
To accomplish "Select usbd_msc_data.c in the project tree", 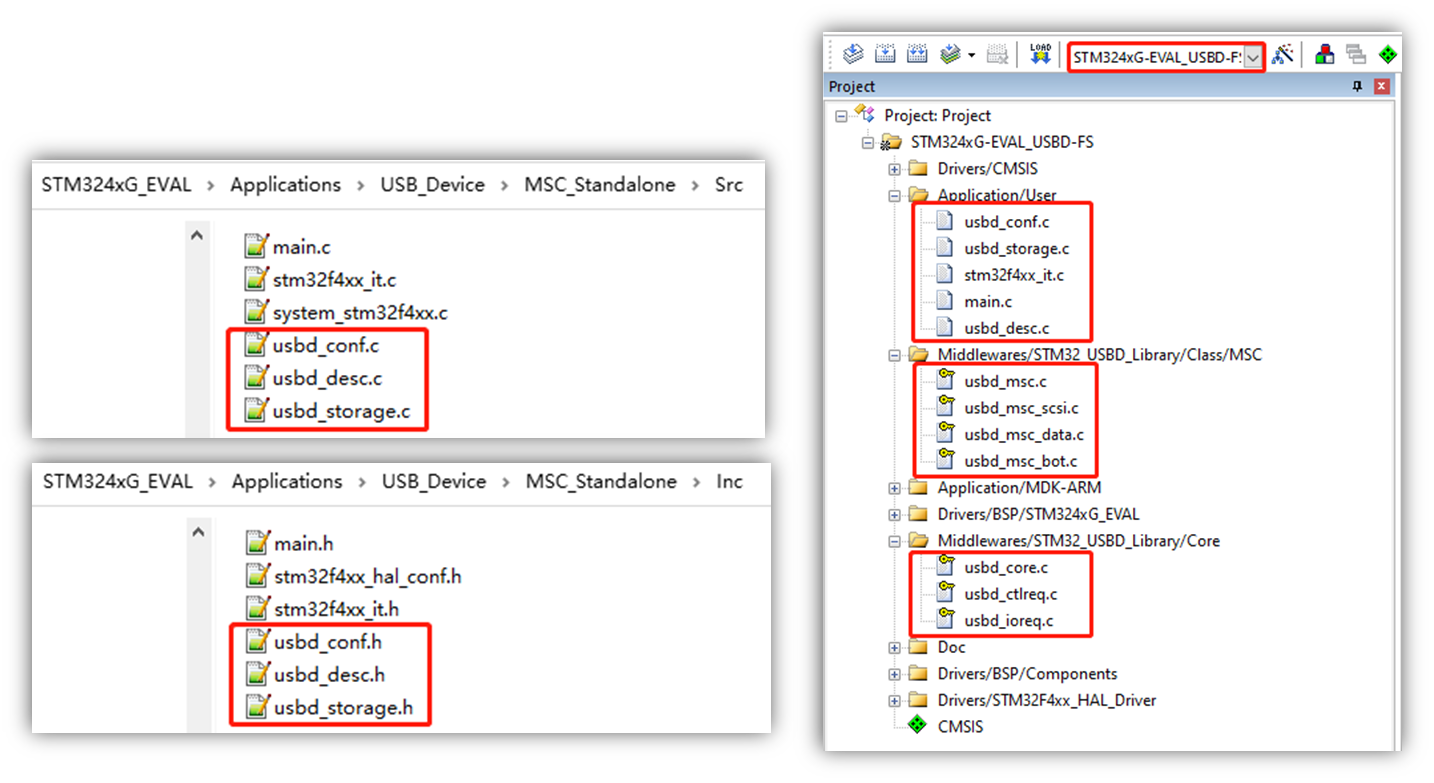I will point(1024,435).
